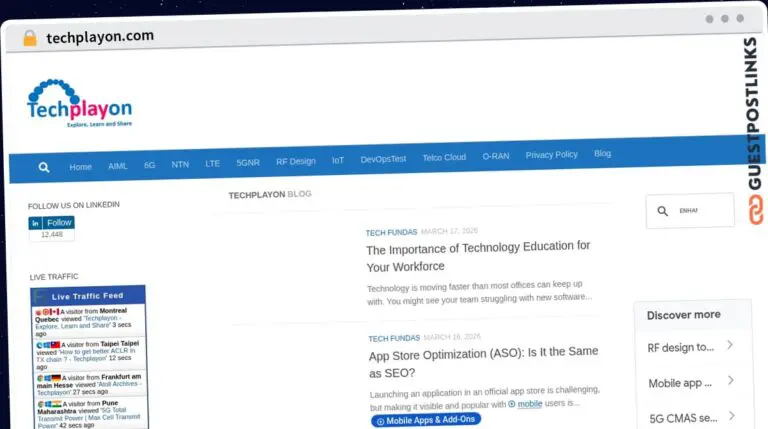Click the 'mobile' hyperlink in ASO excerpt
The width and height of the screenshot is (768, 429).
[x=529, y=404]
